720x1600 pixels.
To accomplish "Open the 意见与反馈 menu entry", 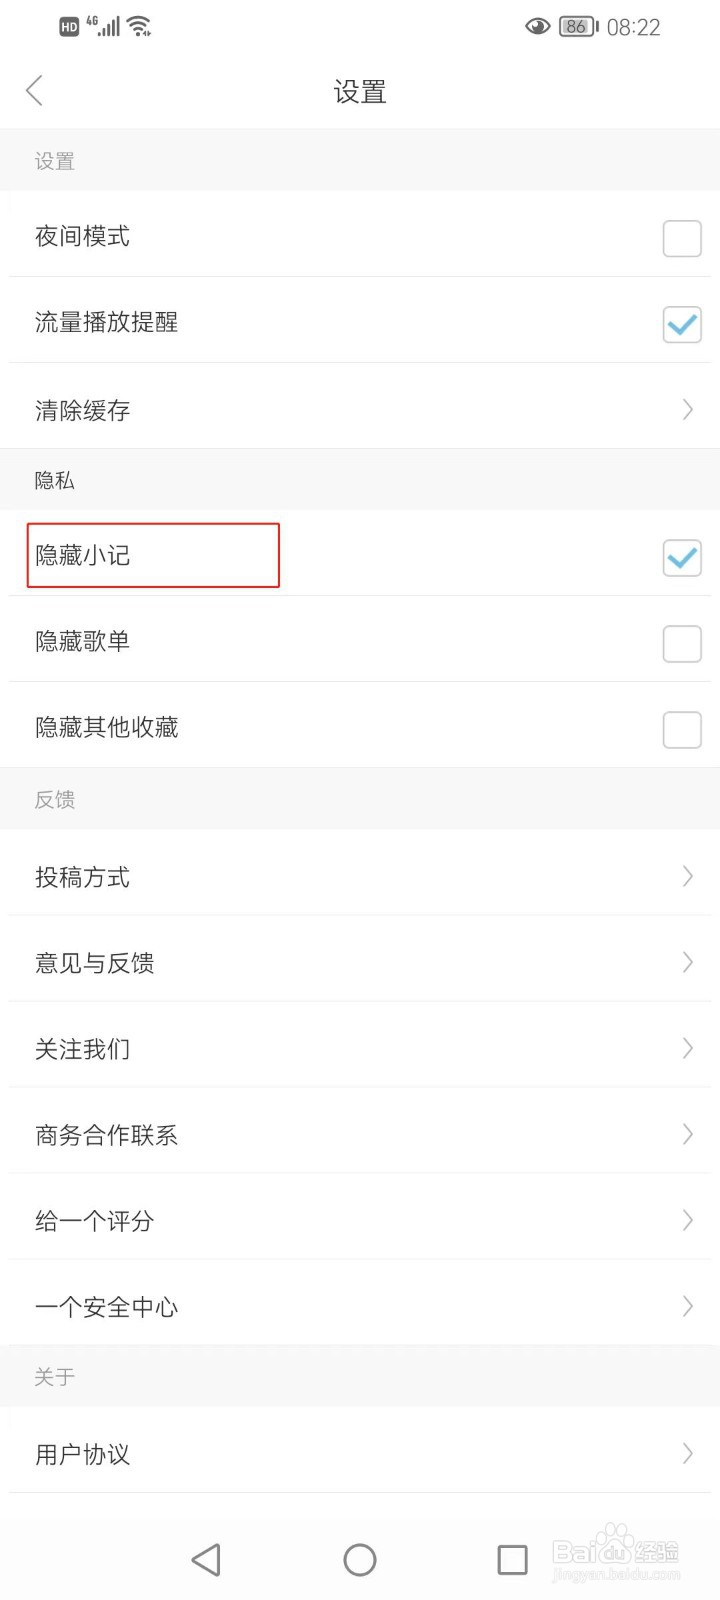I will 360,963.
